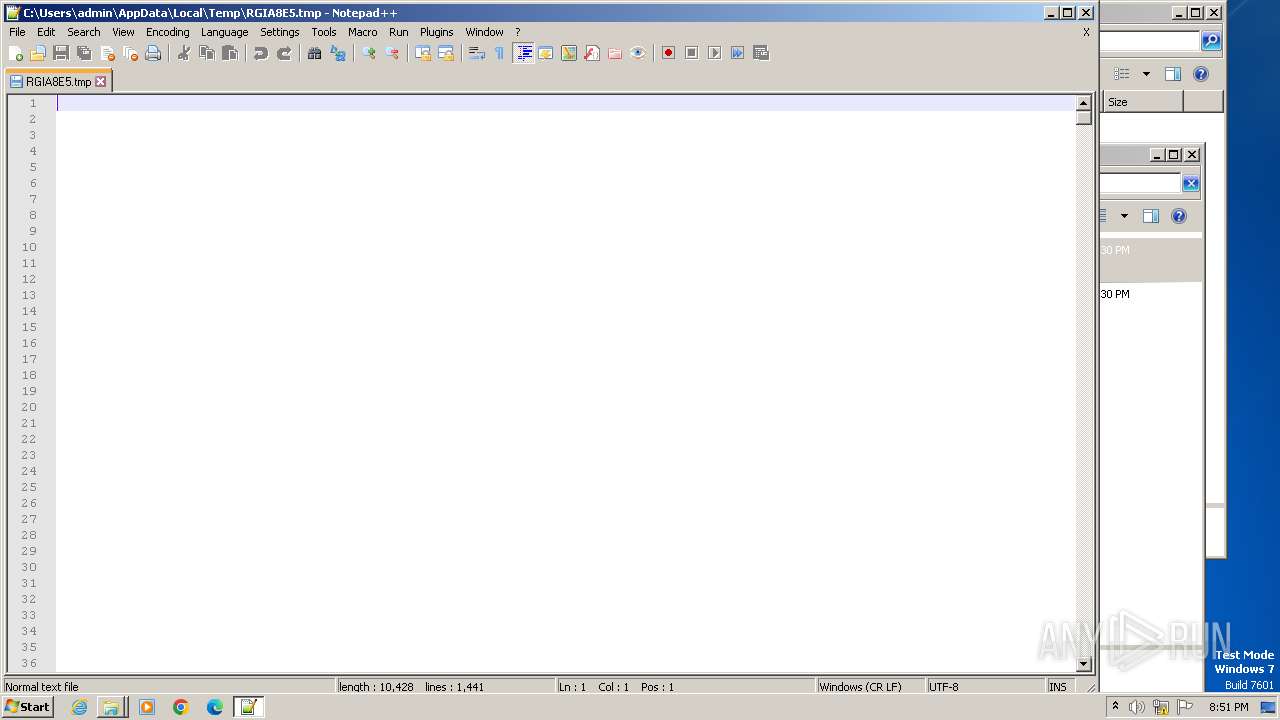The image size is (1280, 720).
Task: Open the Plugins menu
Action: (436, 32)
